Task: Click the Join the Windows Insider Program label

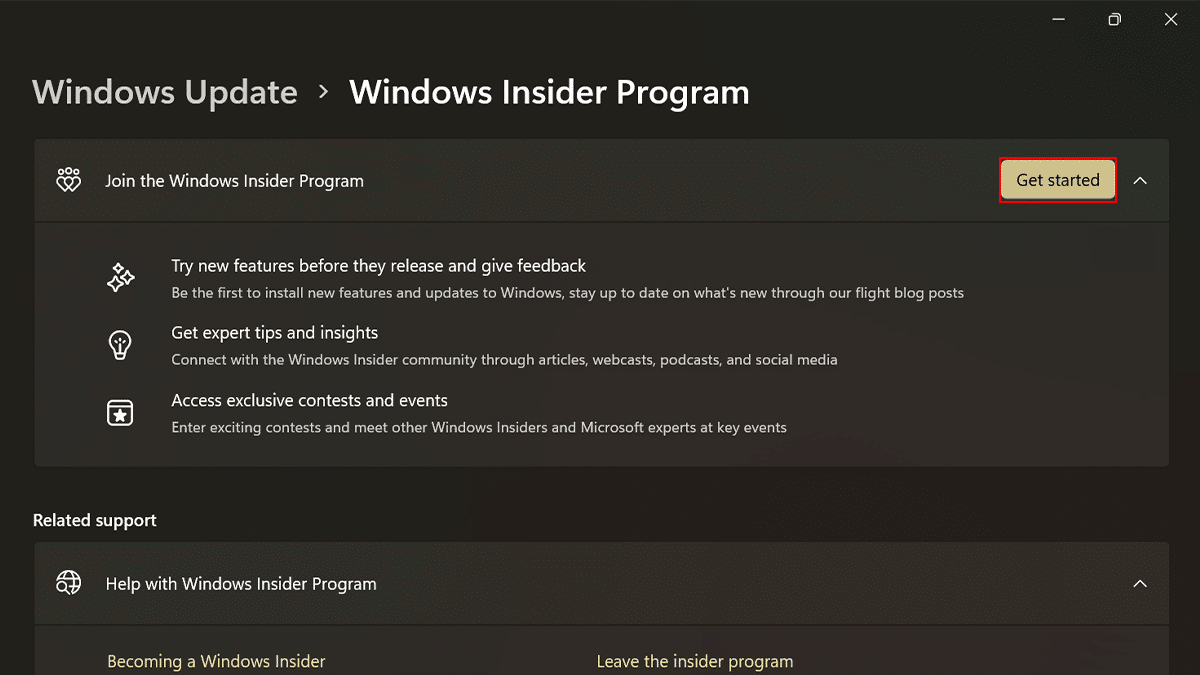Action: (x=234, y=181)
